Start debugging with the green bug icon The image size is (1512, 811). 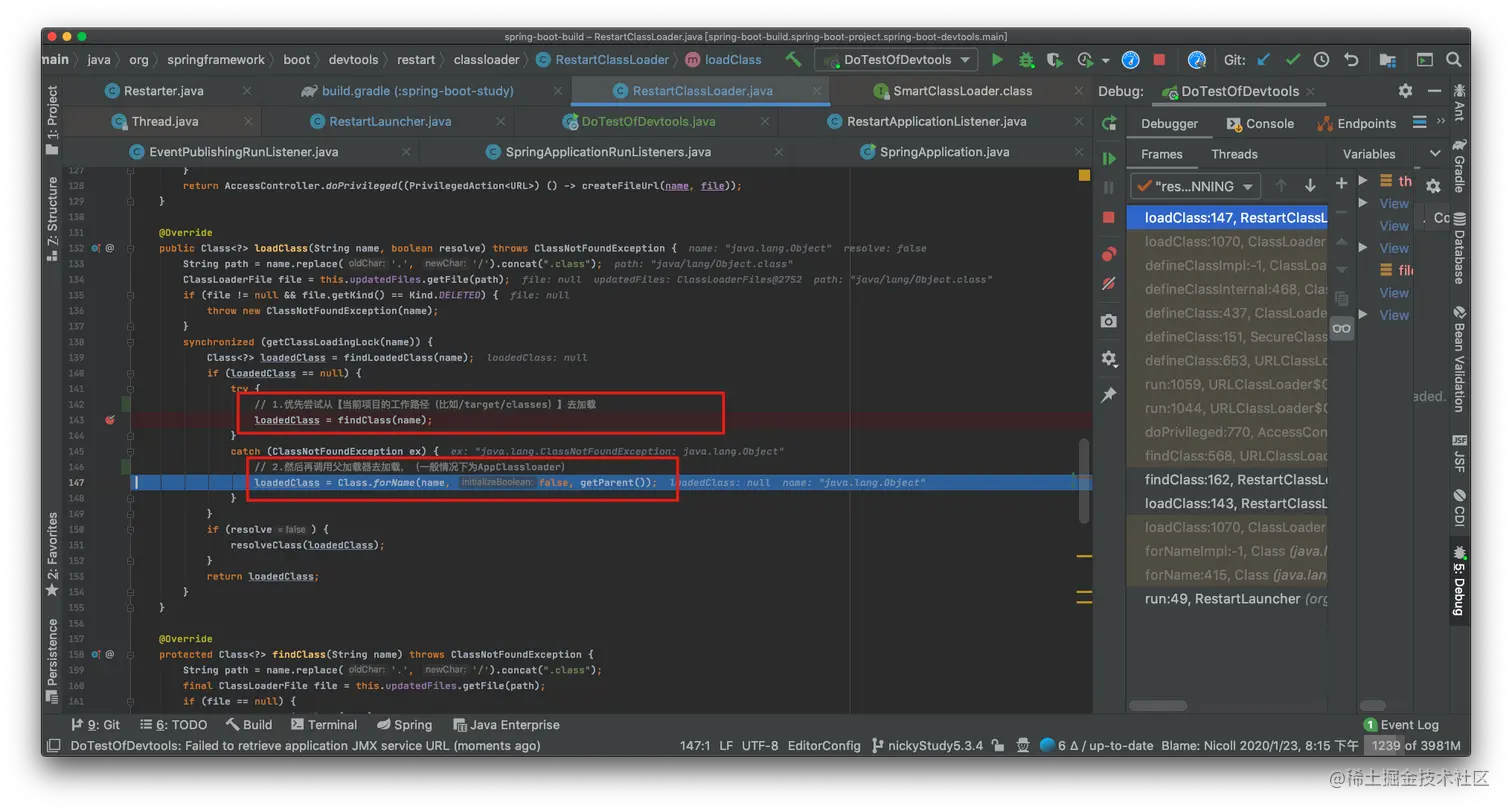click(1025, 59)
